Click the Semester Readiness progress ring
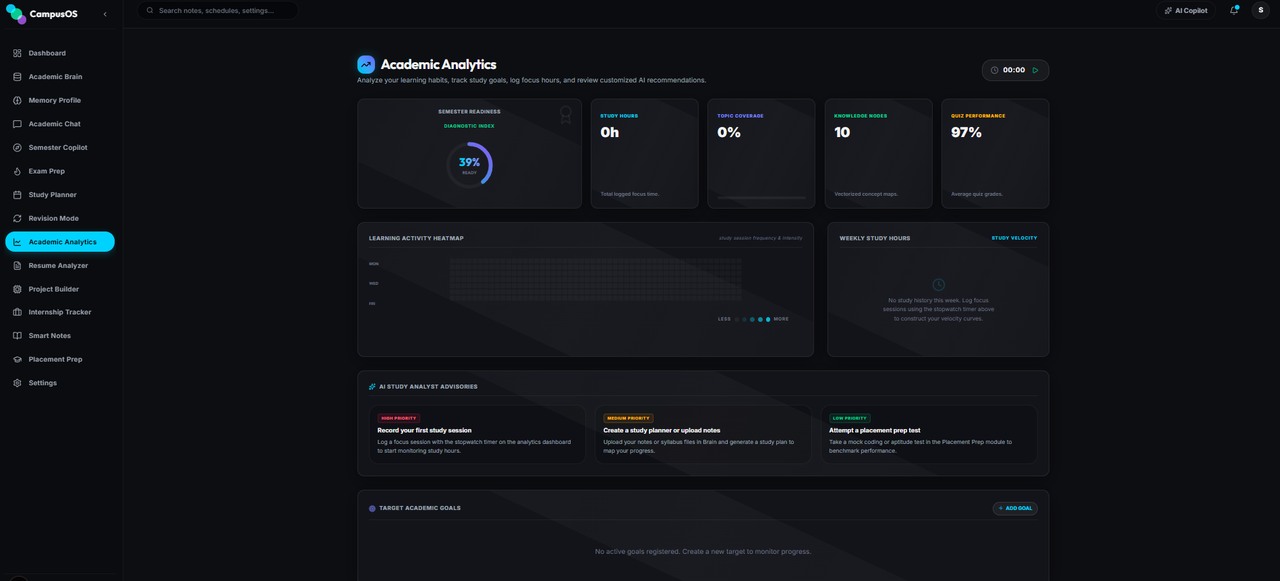The image size is (1280, 581). 469,164
